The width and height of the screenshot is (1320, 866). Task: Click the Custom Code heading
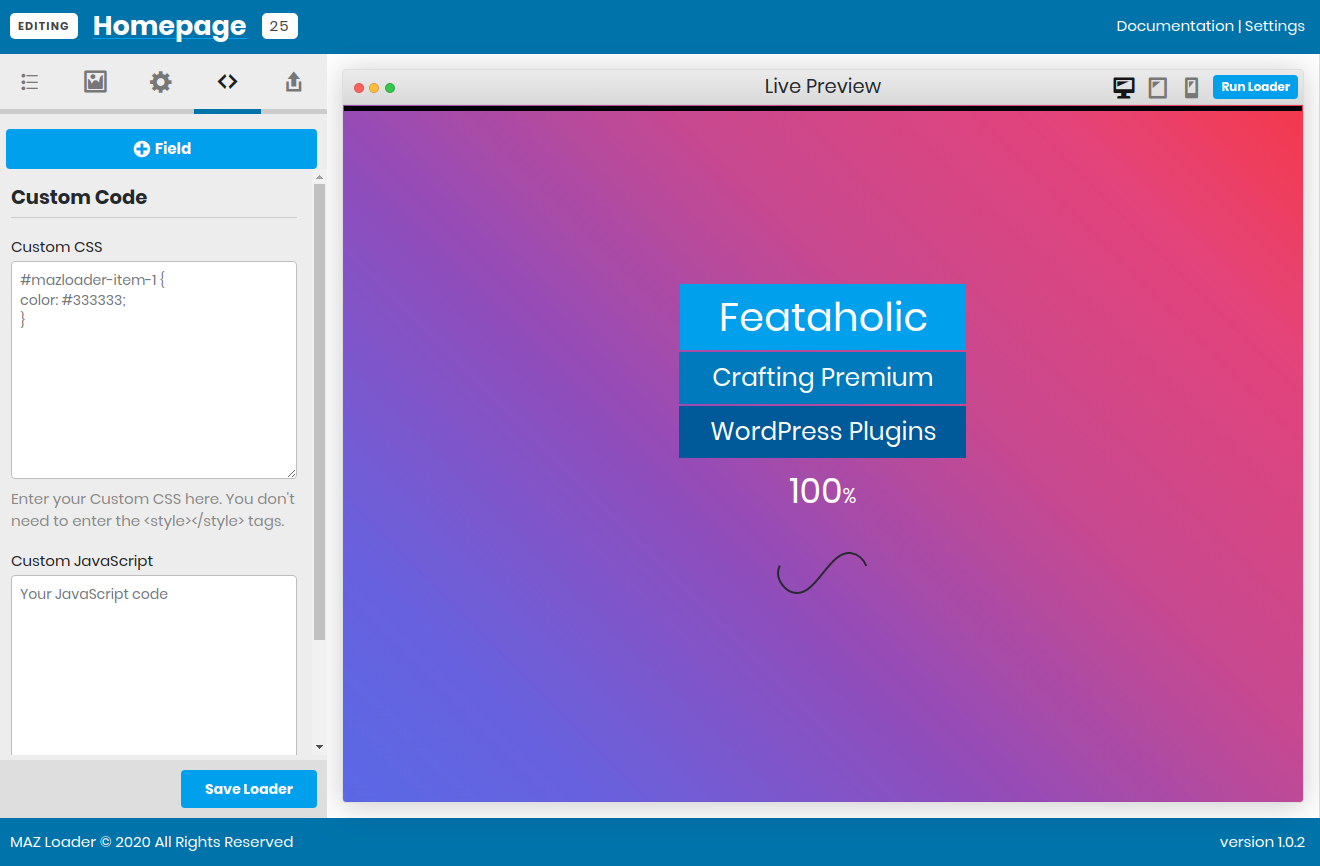[79, 197]
